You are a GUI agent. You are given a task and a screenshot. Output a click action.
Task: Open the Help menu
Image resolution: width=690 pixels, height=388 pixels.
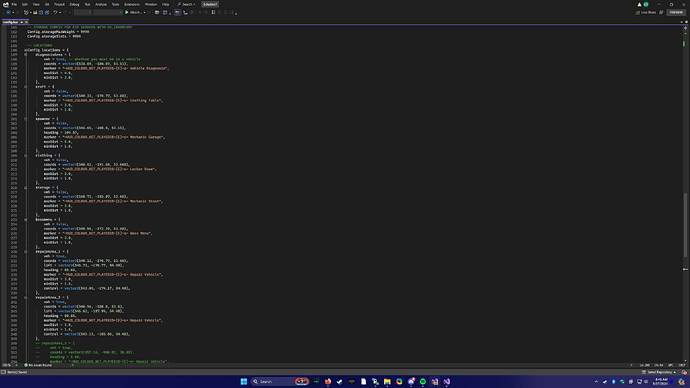click(x=165, y=4)
